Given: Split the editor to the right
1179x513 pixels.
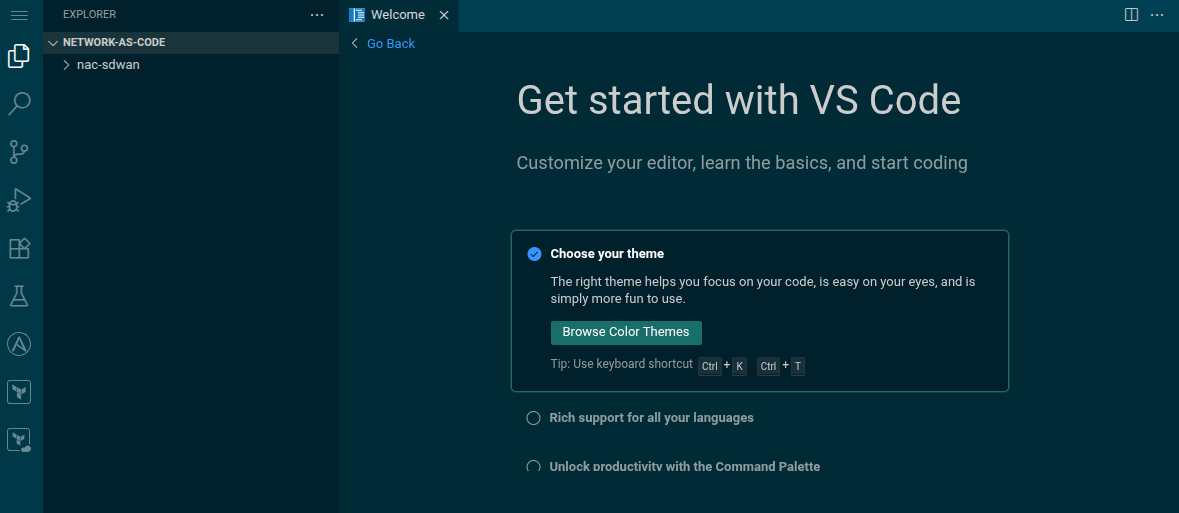Looking at the screenshot, I should click(x=1131, y=15).
